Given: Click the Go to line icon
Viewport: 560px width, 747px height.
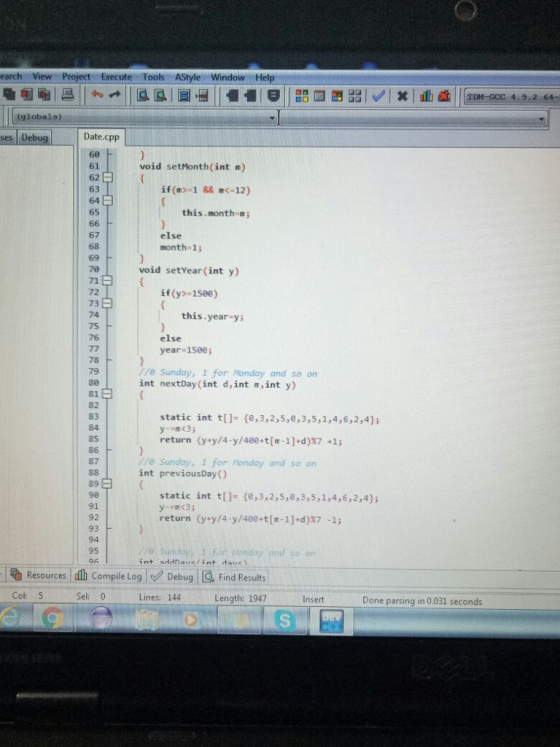Looking at the screenshot, I should 202,96.
